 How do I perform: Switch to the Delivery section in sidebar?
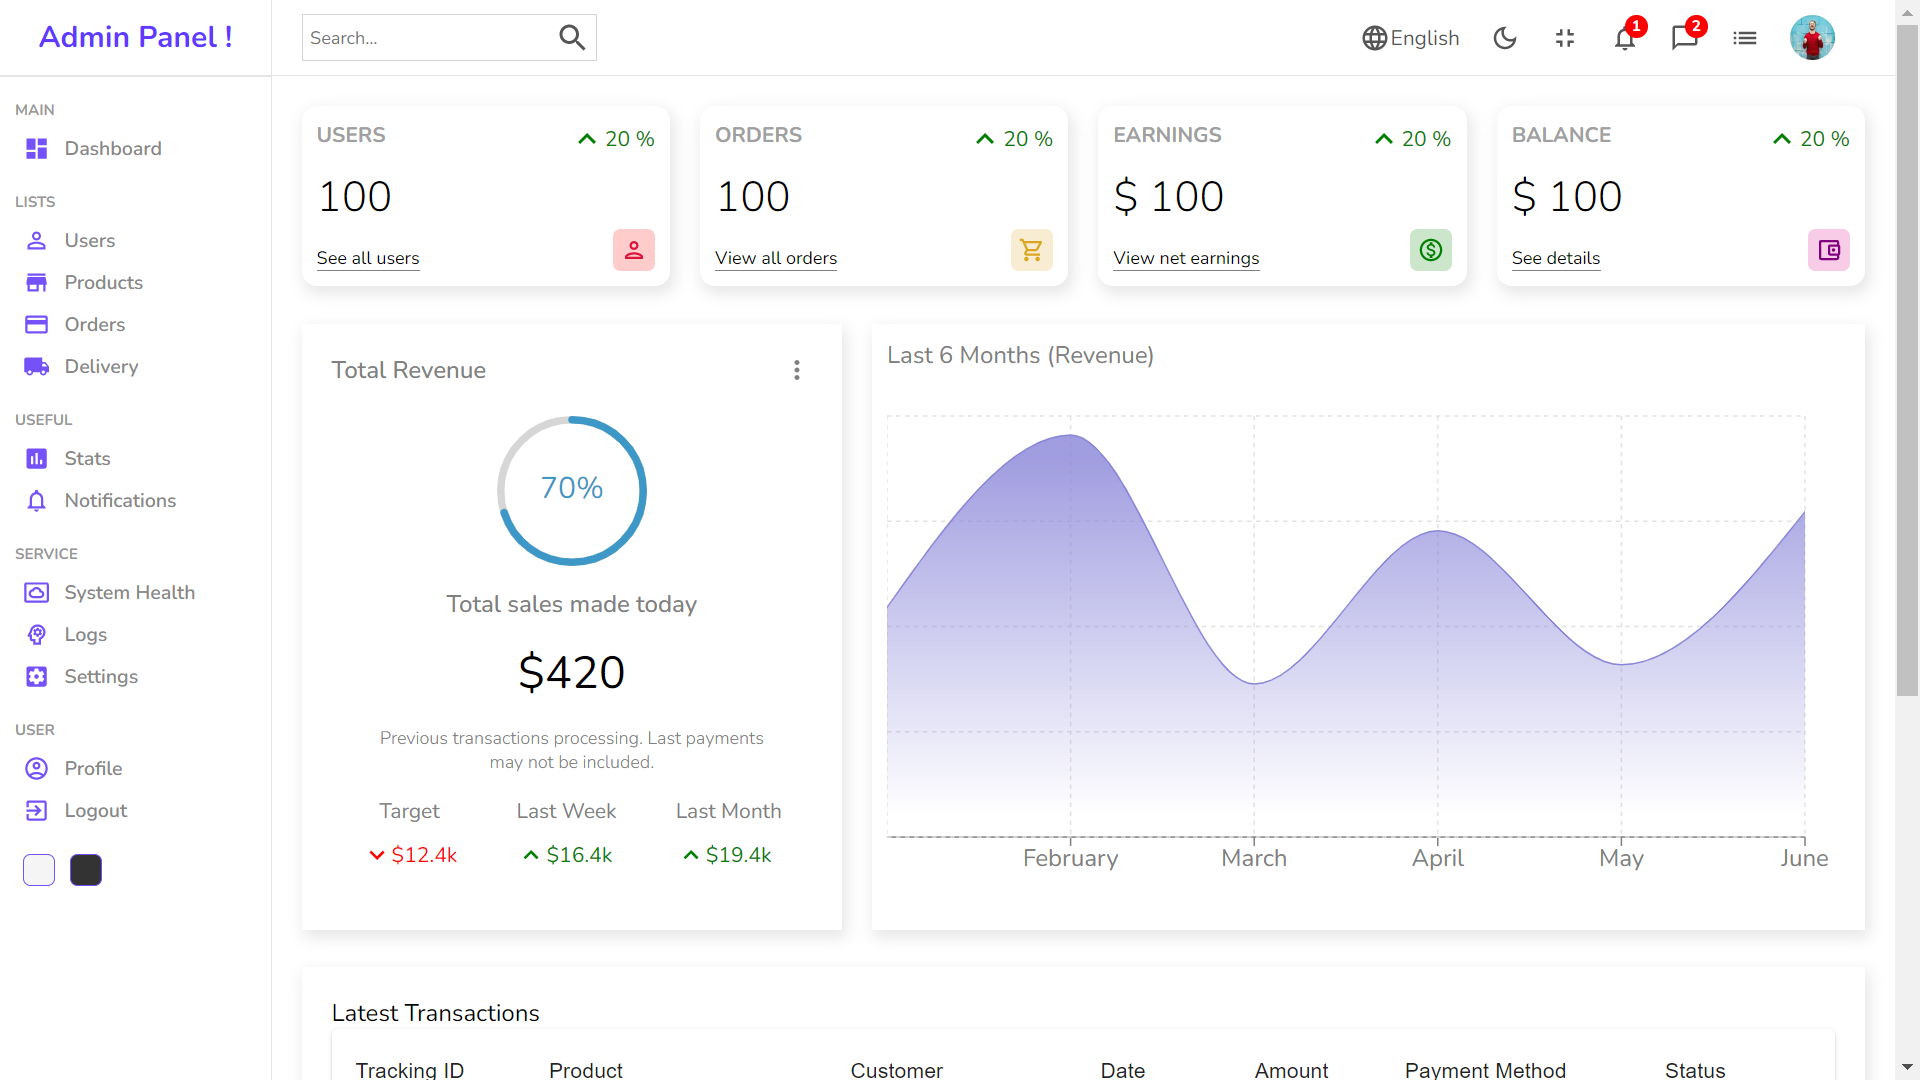[x=101, y=366]
